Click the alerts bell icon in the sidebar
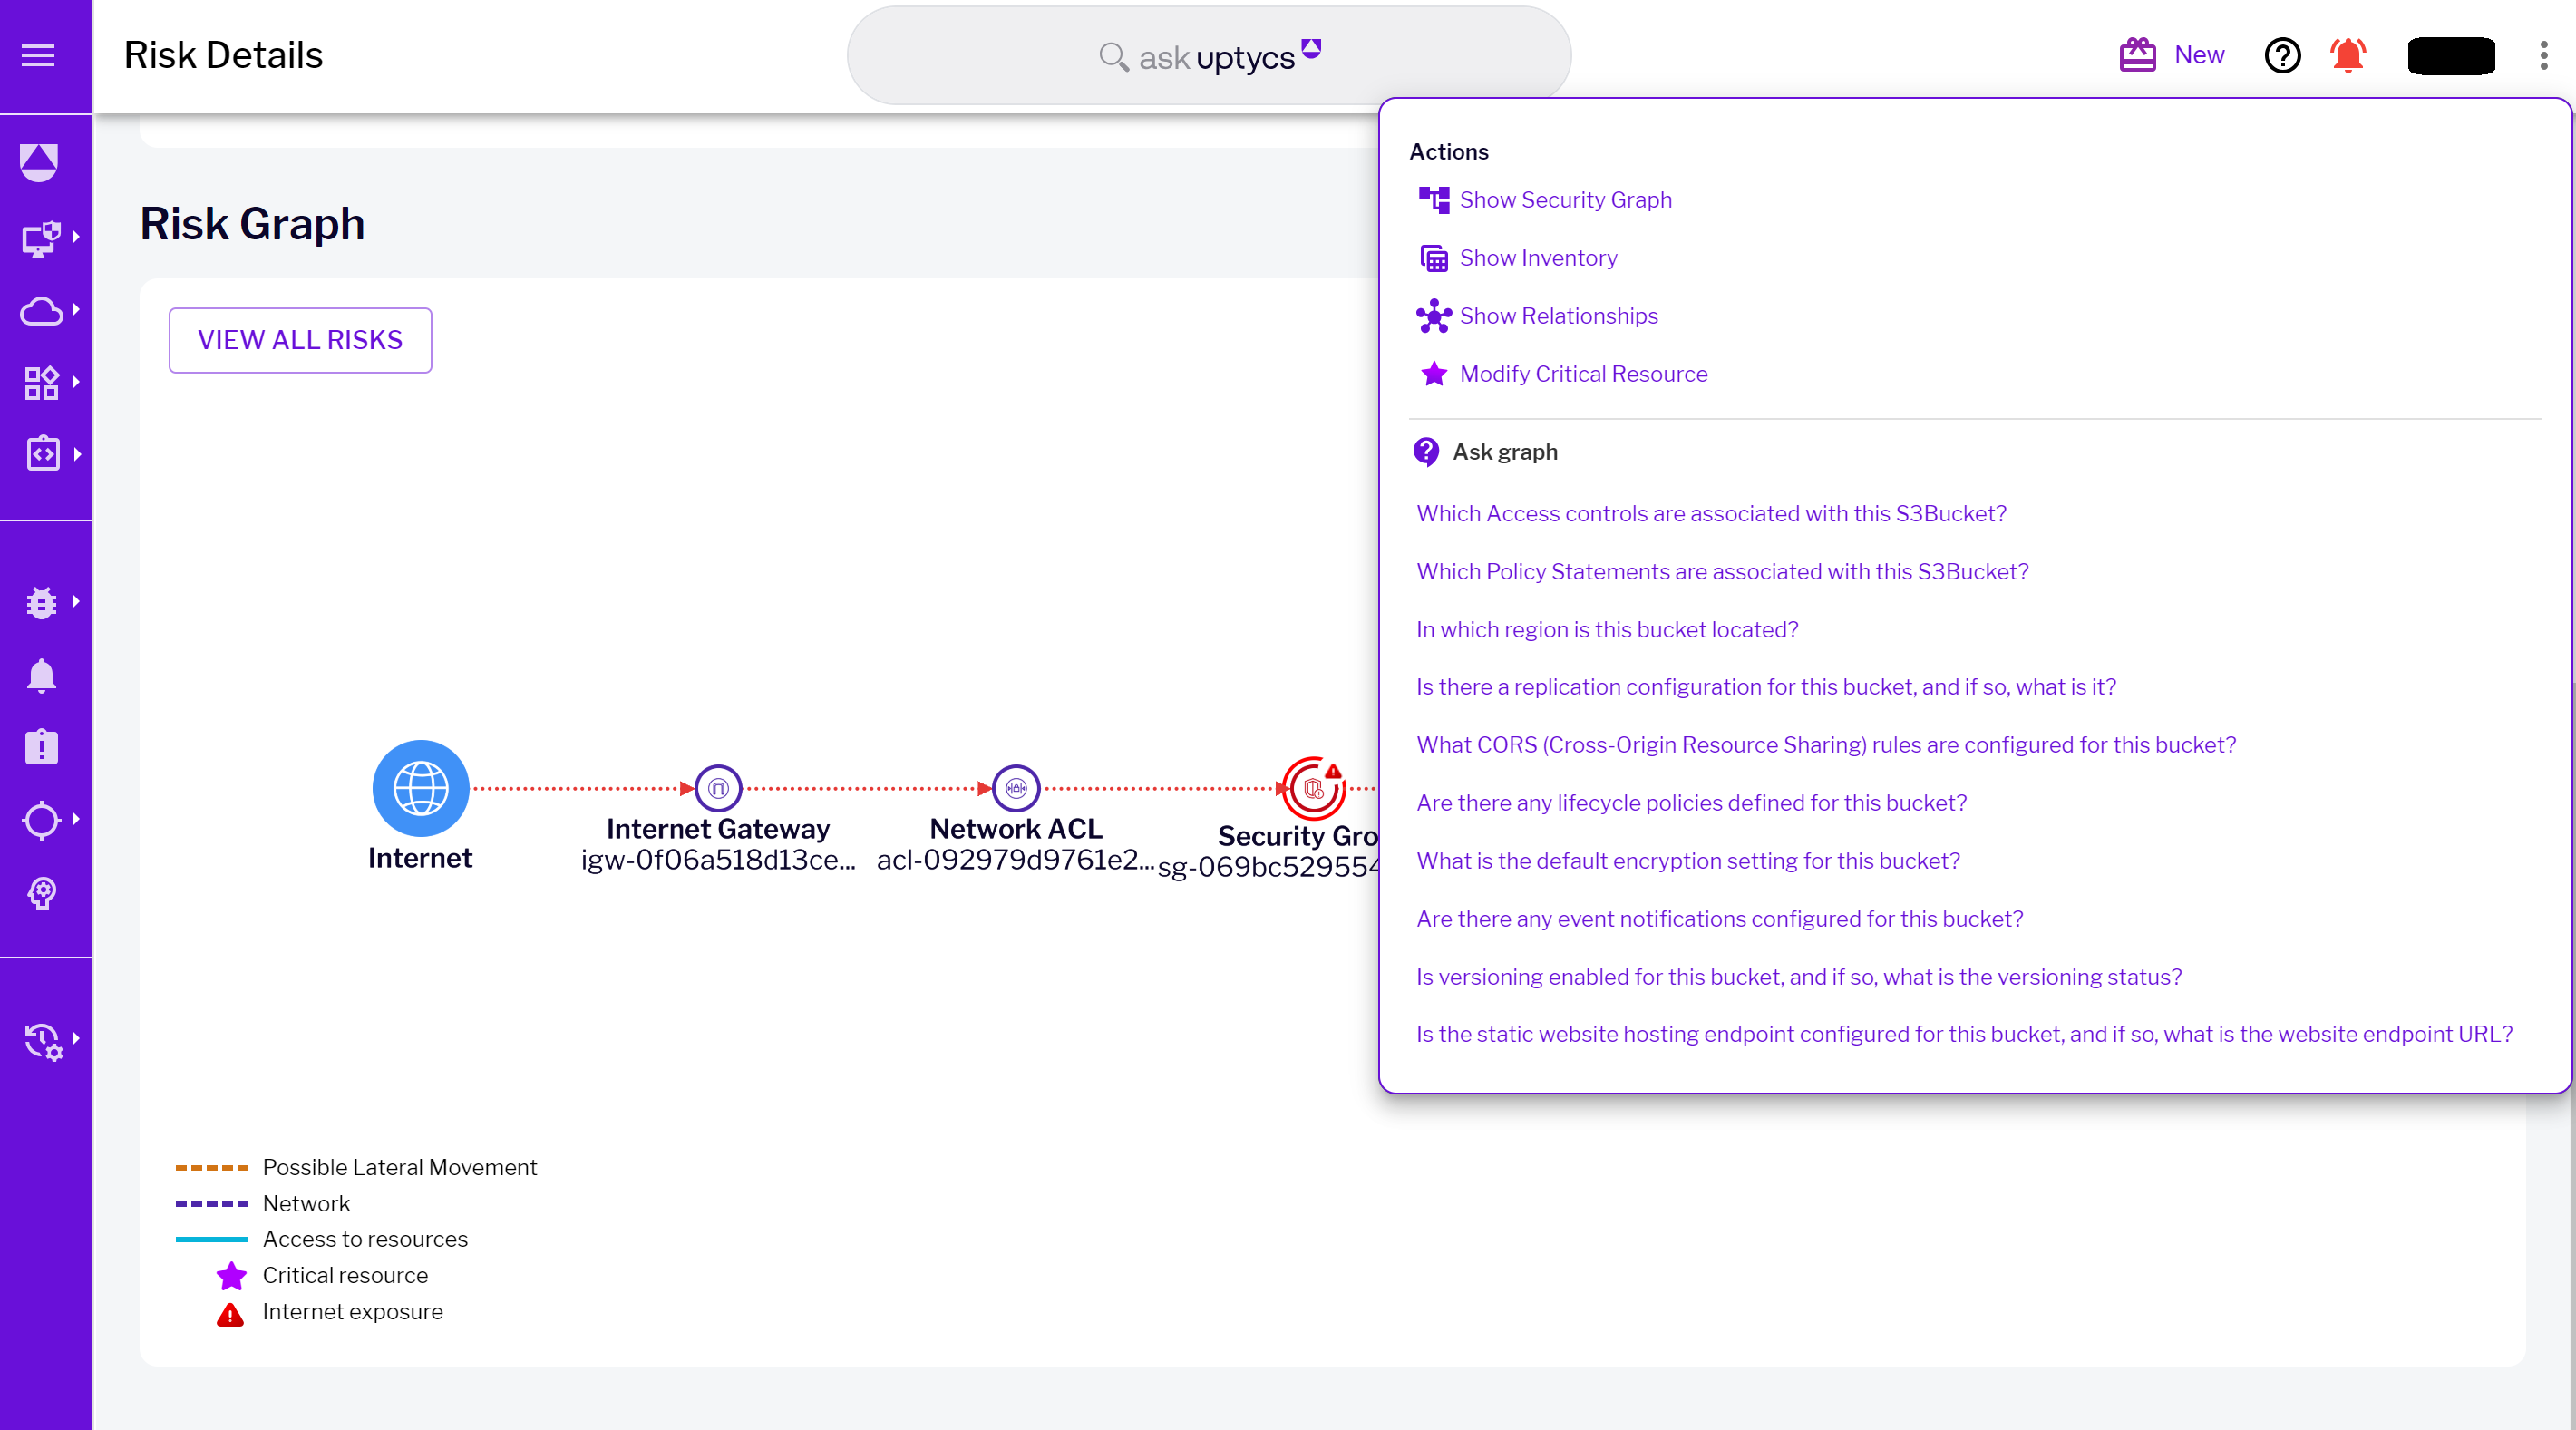This screenshot has height=1430, width=2576. (40, 676)
